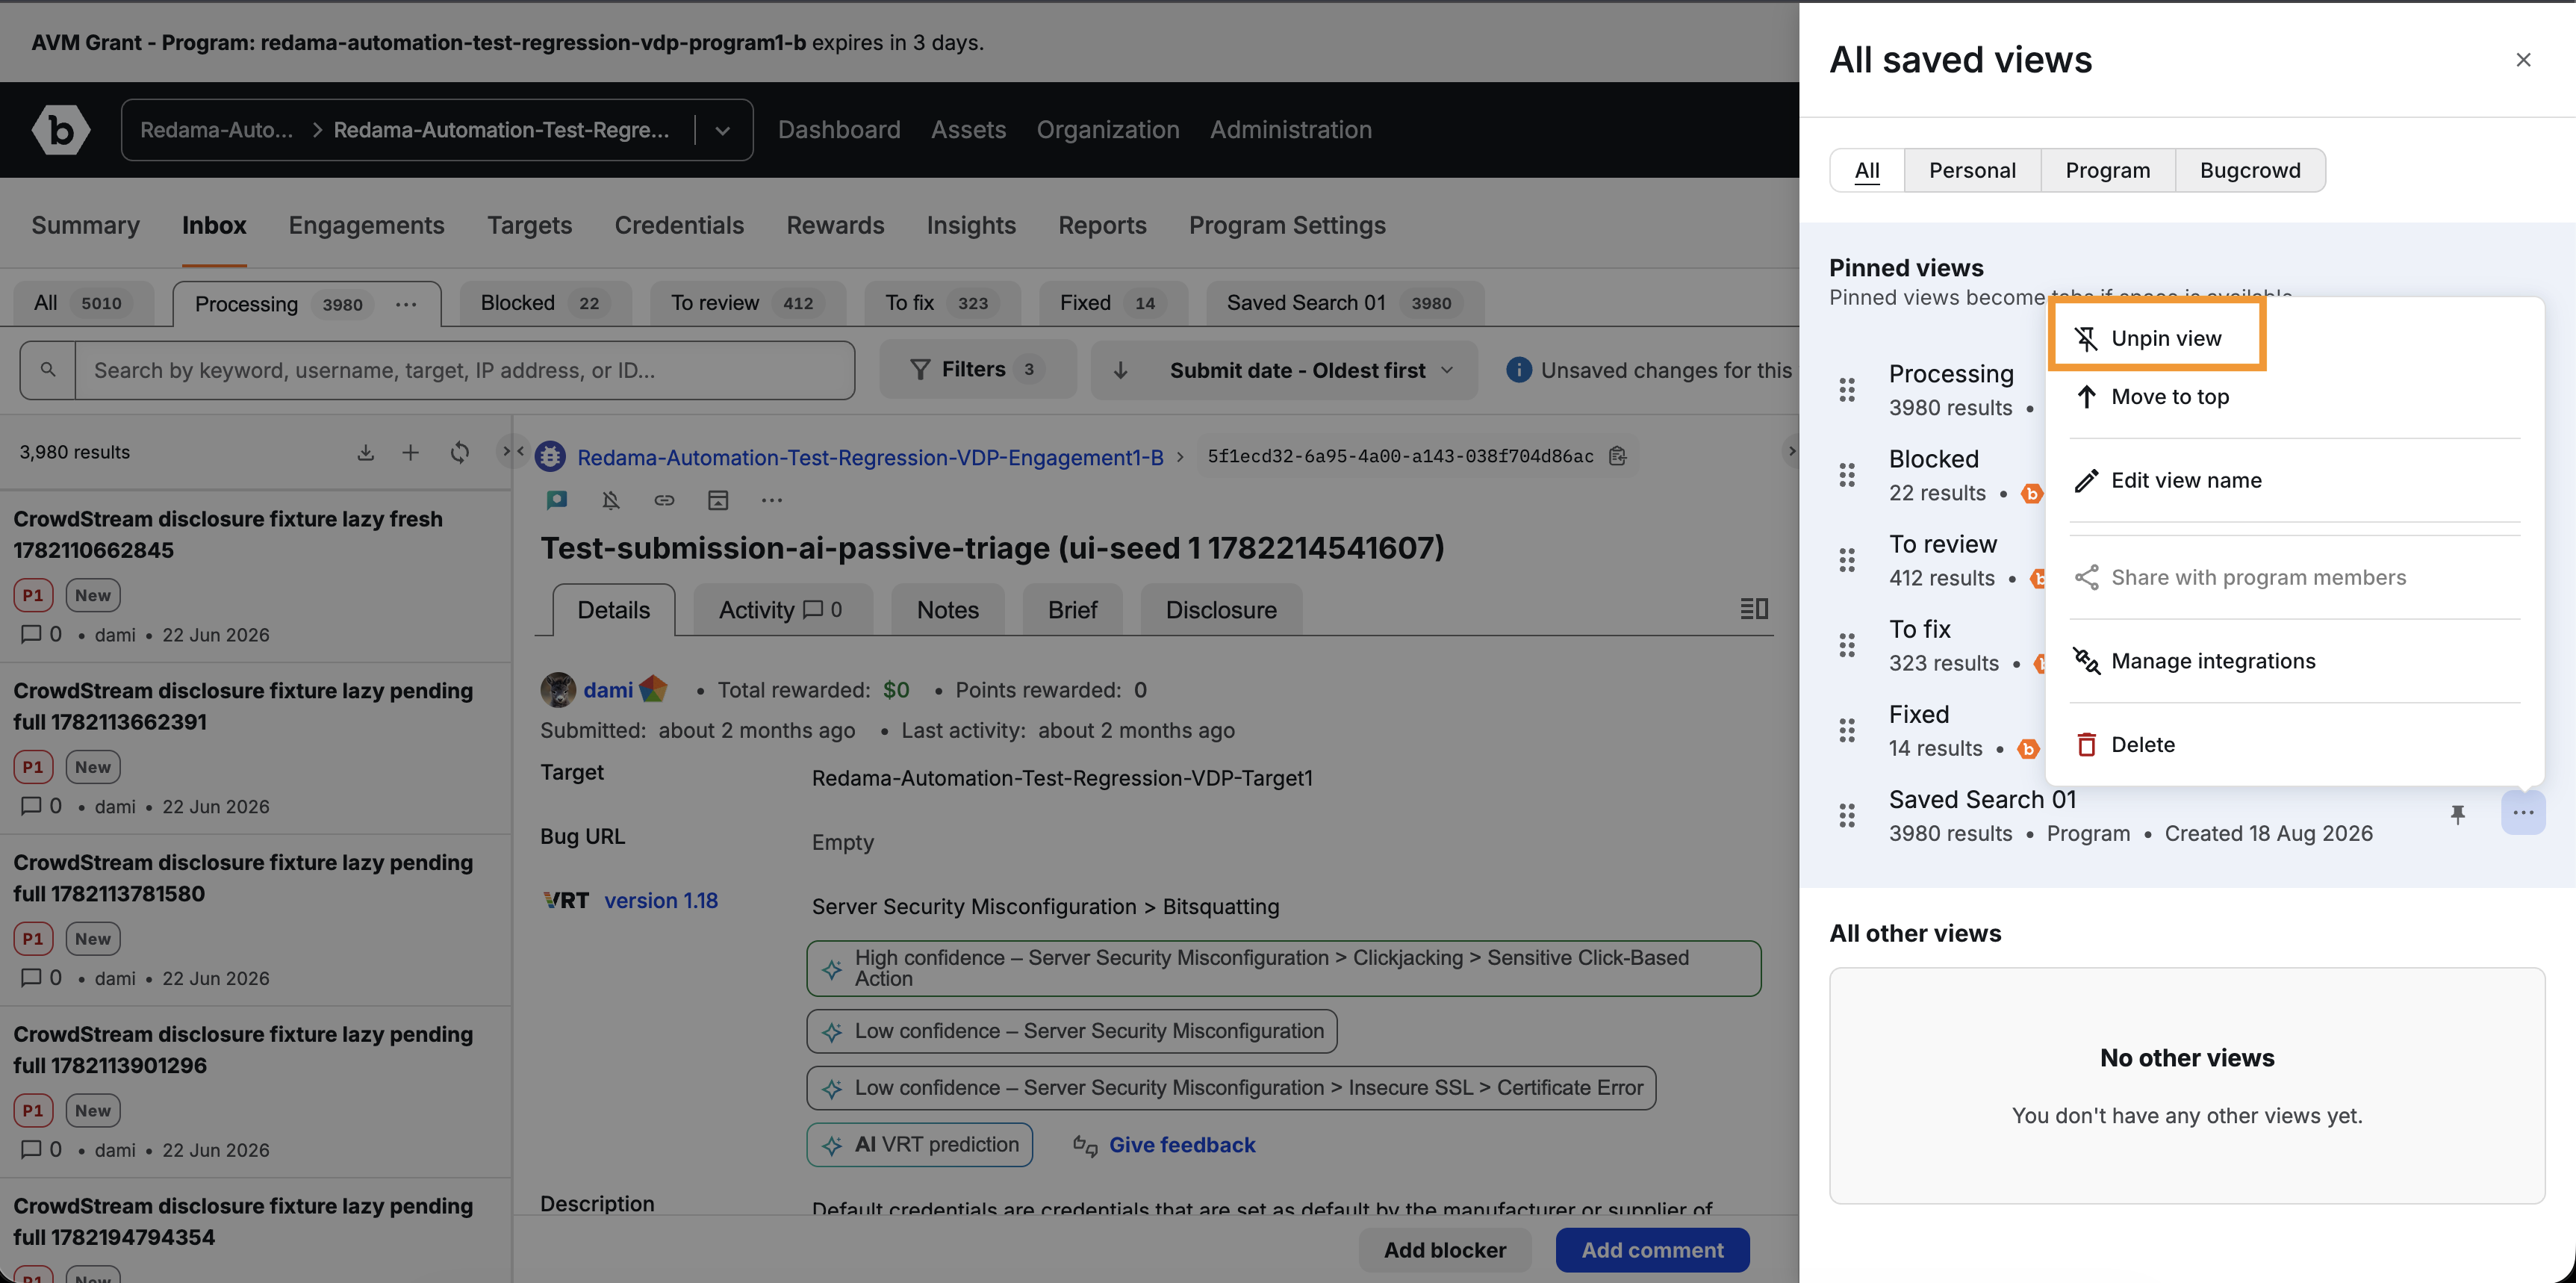Open the submission's more actions ellipsis

[x=771, y=500]
